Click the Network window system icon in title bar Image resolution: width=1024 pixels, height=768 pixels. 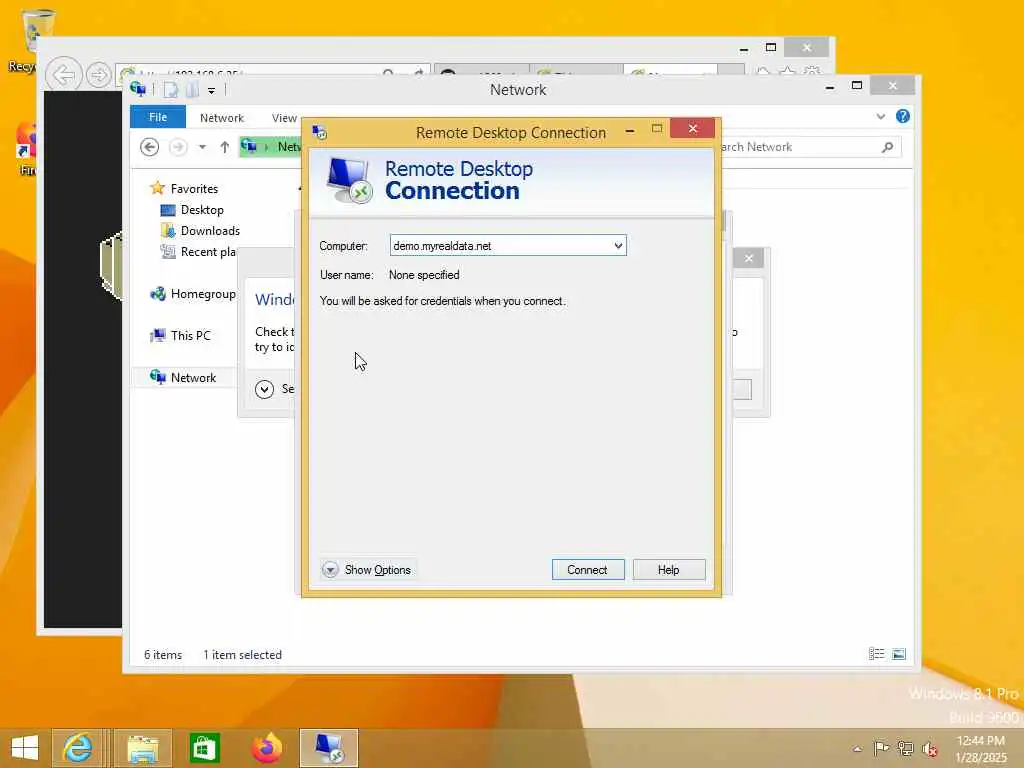coord(138,89)
